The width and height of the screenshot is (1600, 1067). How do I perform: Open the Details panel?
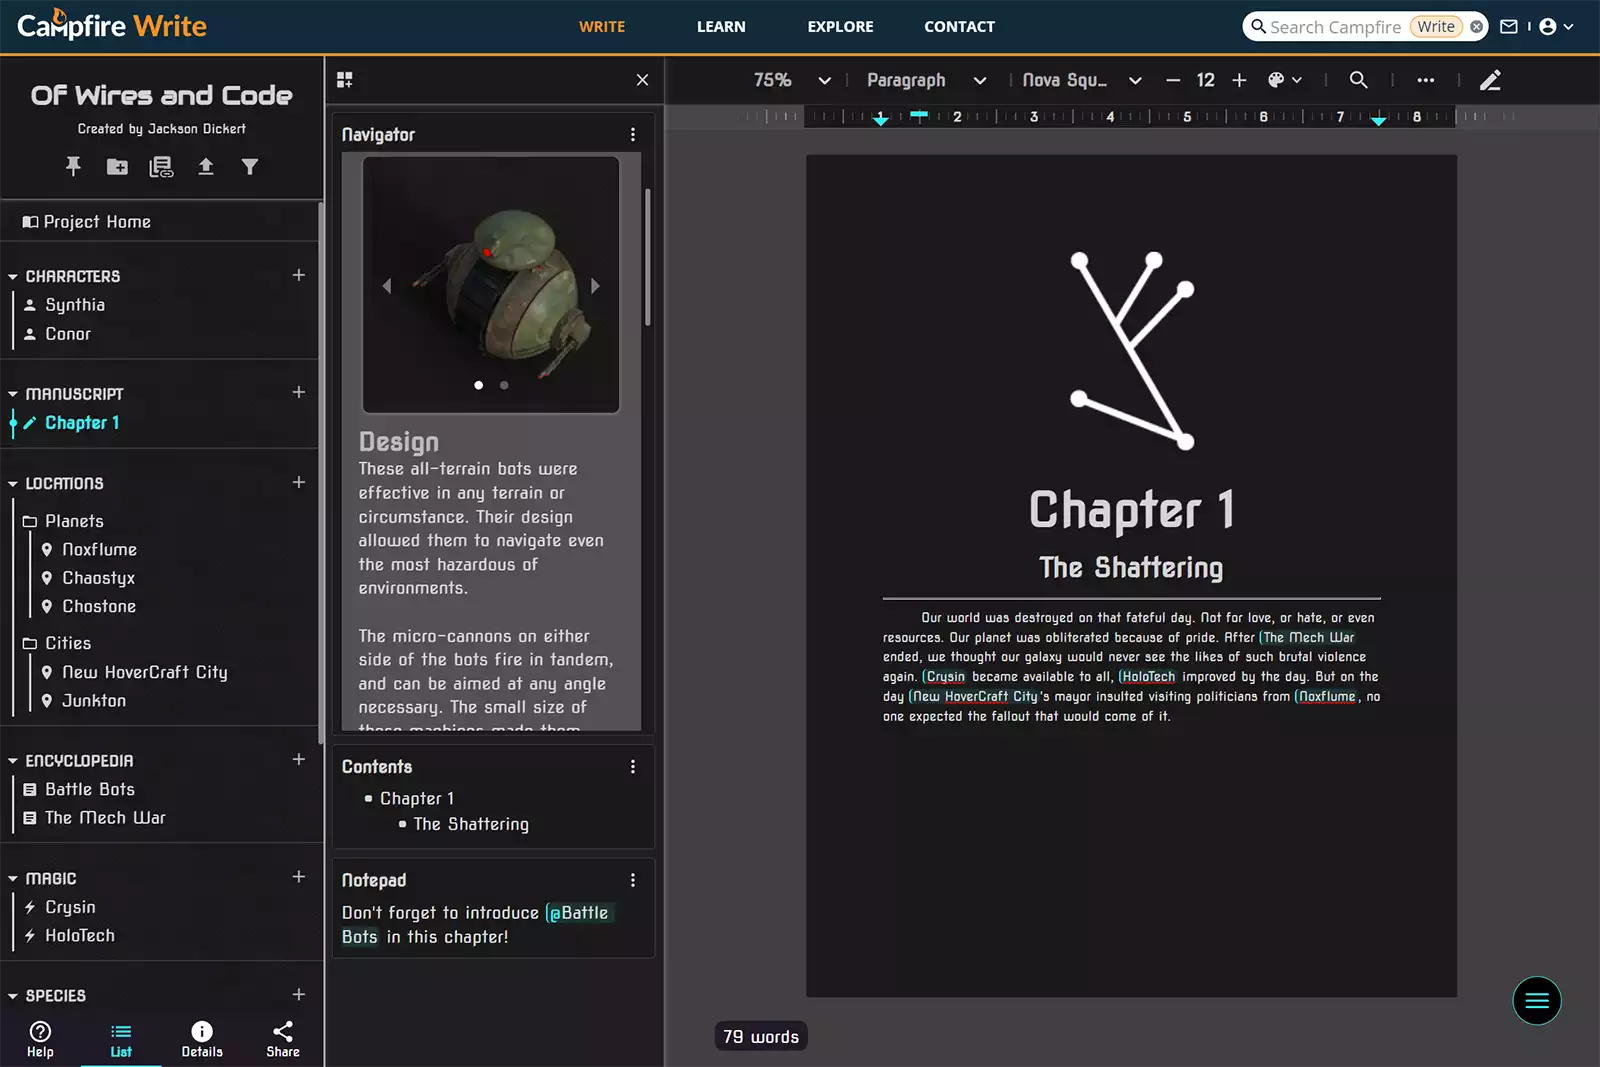(201, 1038)
